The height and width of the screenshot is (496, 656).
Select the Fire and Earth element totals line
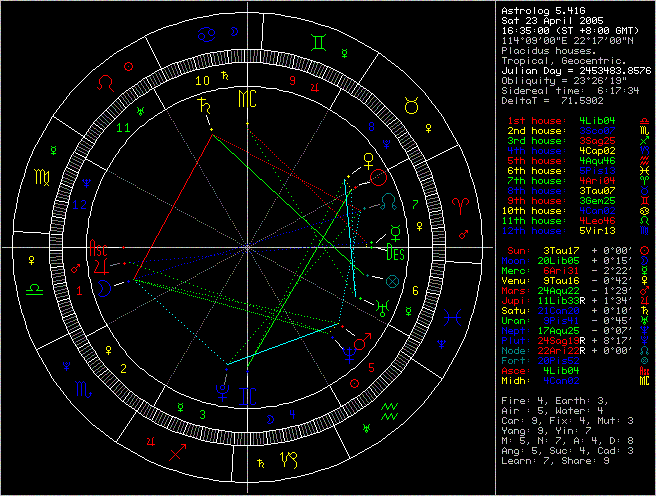point(556,400)
